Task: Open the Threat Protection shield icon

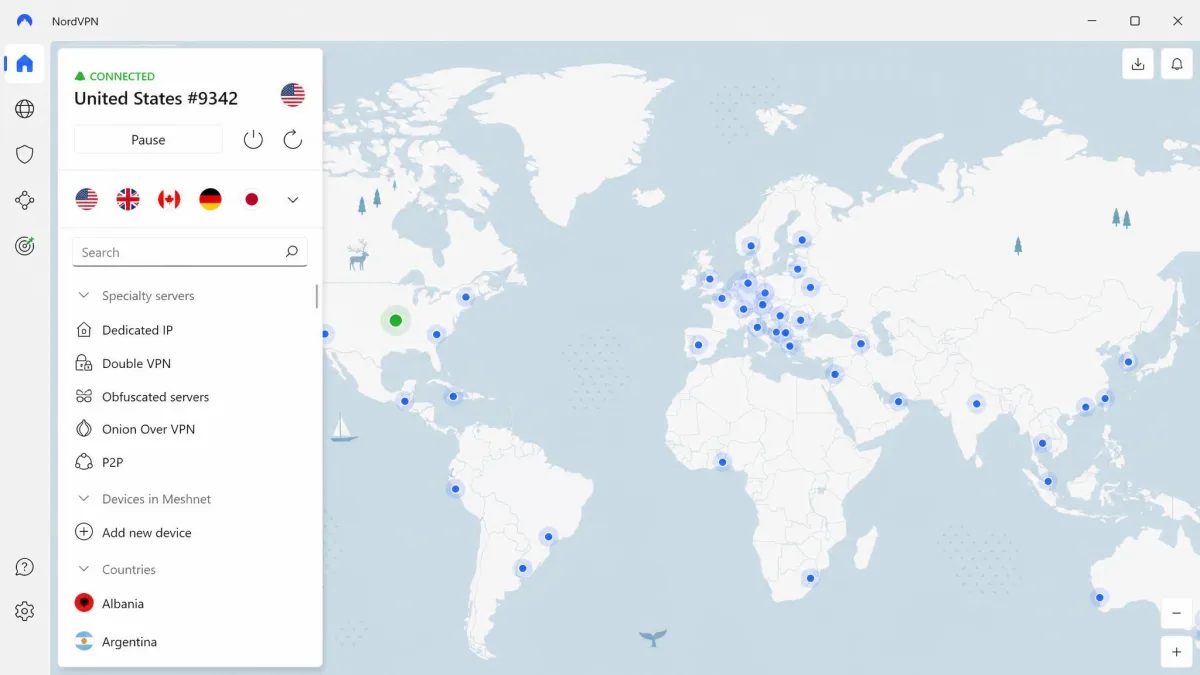Action: pyautogui.click(x=25, y=154)
